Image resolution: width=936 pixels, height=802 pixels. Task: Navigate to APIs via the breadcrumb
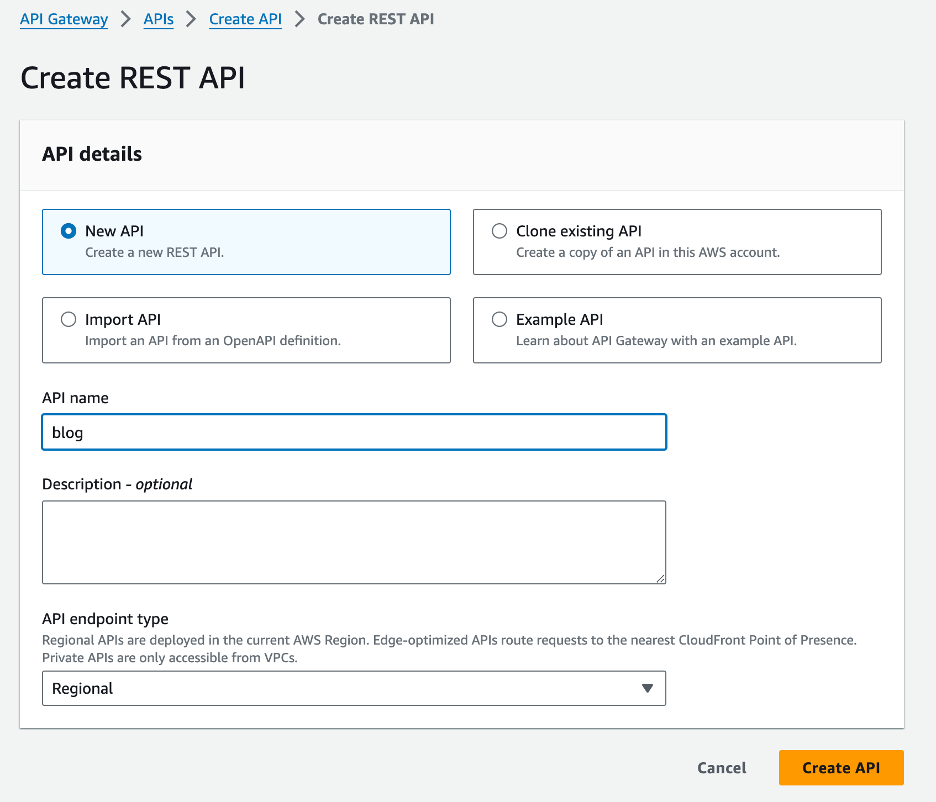click(158, 18)
